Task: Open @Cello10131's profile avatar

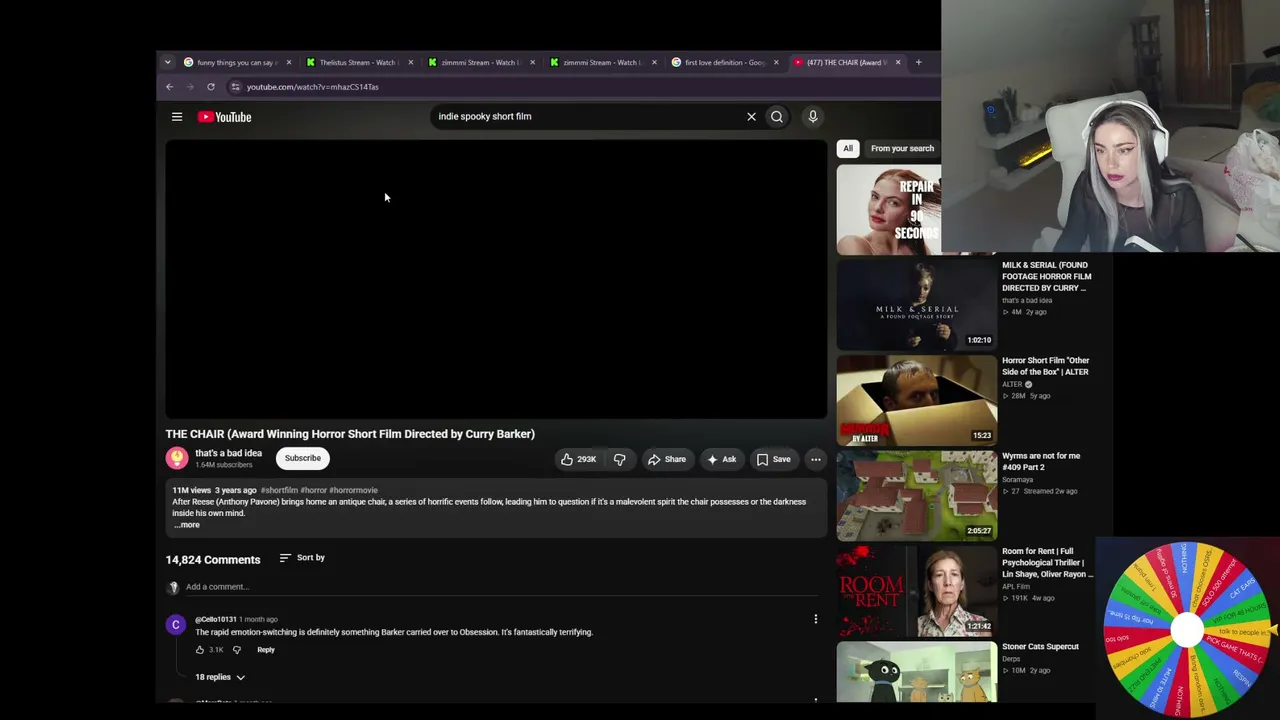Action: 176,626
